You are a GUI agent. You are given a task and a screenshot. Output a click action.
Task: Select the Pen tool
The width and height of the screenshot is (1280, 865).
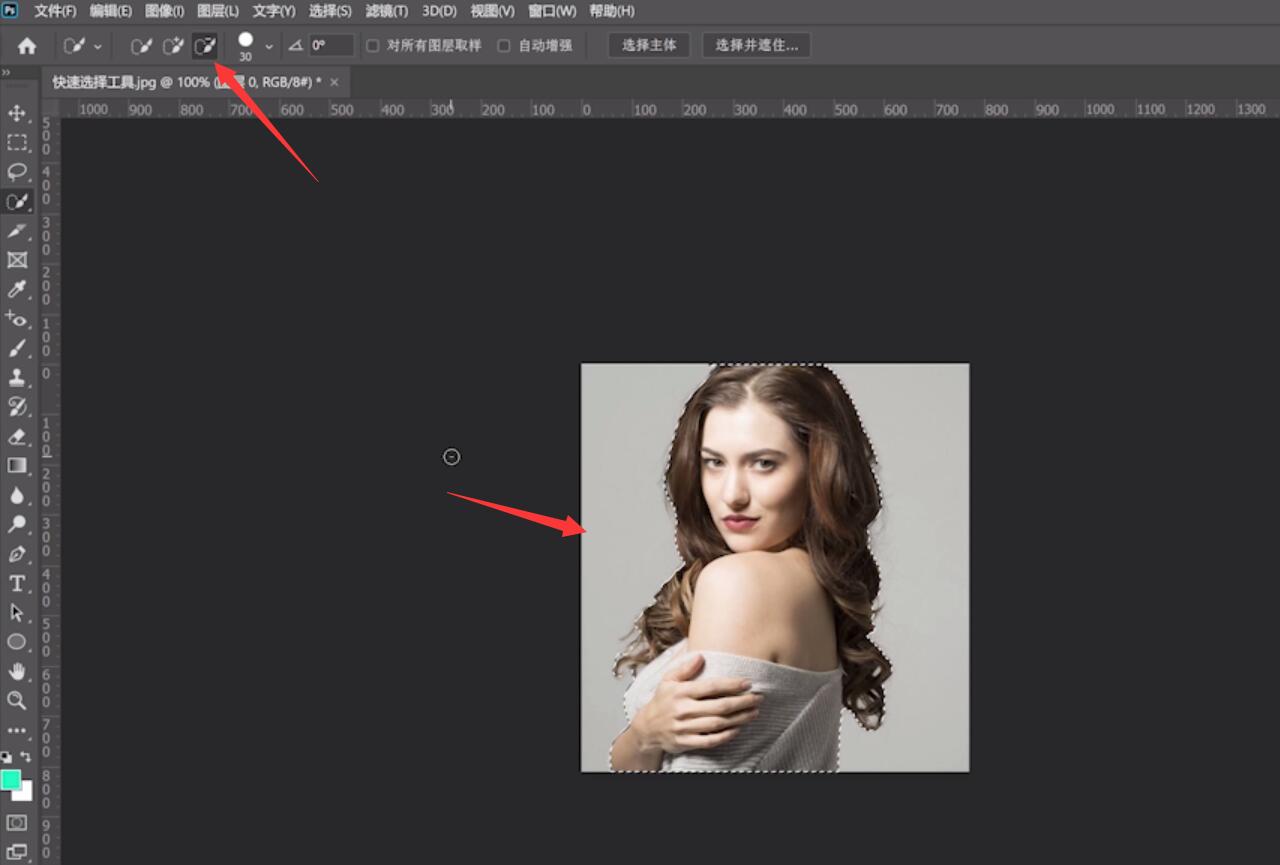[17, 553]
